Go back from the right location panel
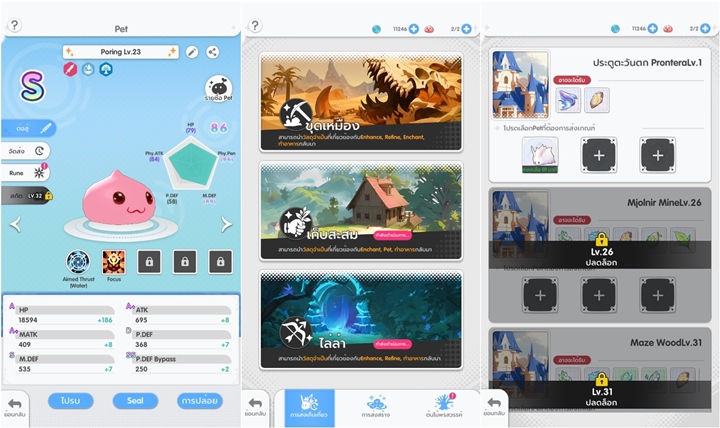The image size is (720, 428). click(x=494, y=406)
